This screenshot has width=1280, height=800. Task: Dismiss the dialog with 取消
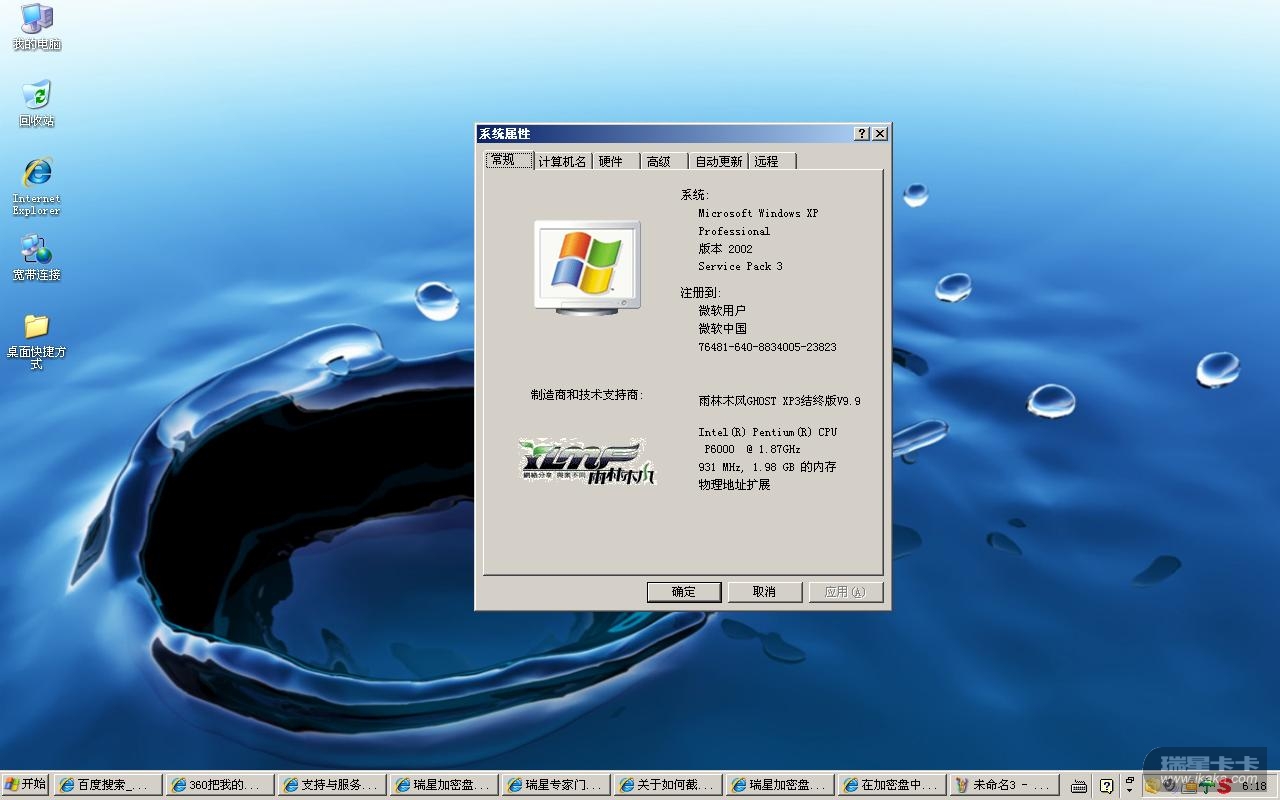tap(765, 592)
